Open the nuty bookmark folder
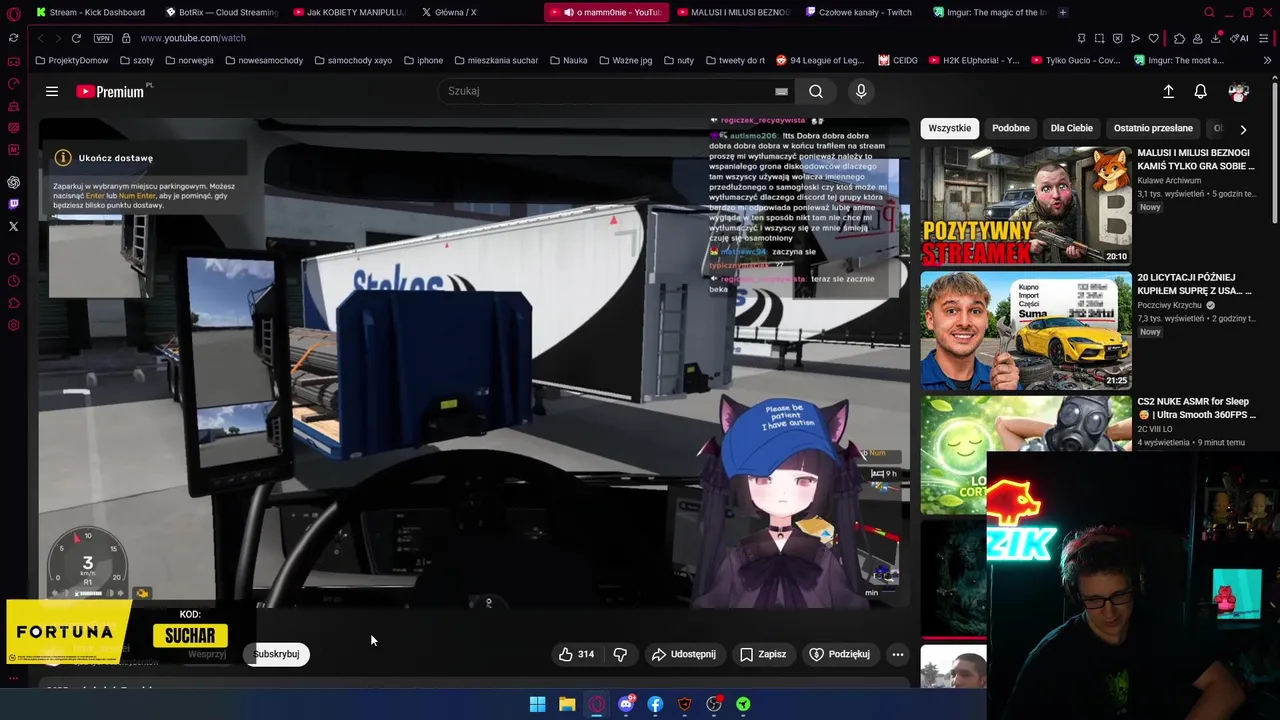This screenshot has height=720, width=1280. (678, 60)
